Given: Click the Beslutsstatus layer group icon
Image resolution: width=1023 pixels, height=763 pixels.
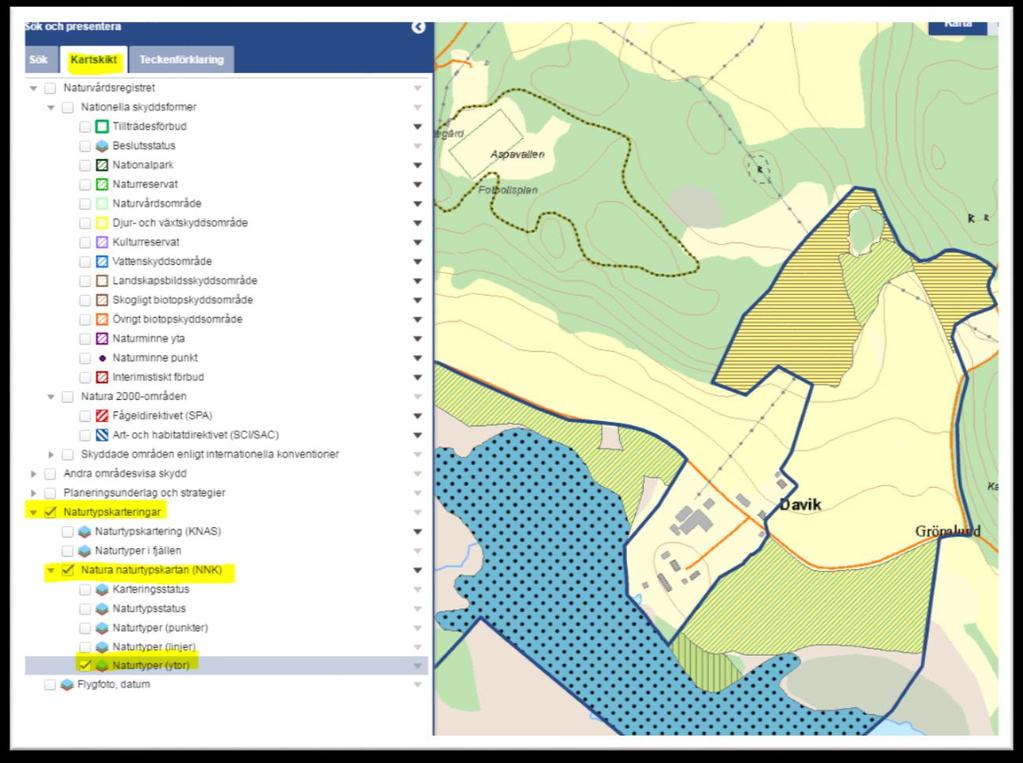Looking at the screenshot, I should click(x=102, y=146).
